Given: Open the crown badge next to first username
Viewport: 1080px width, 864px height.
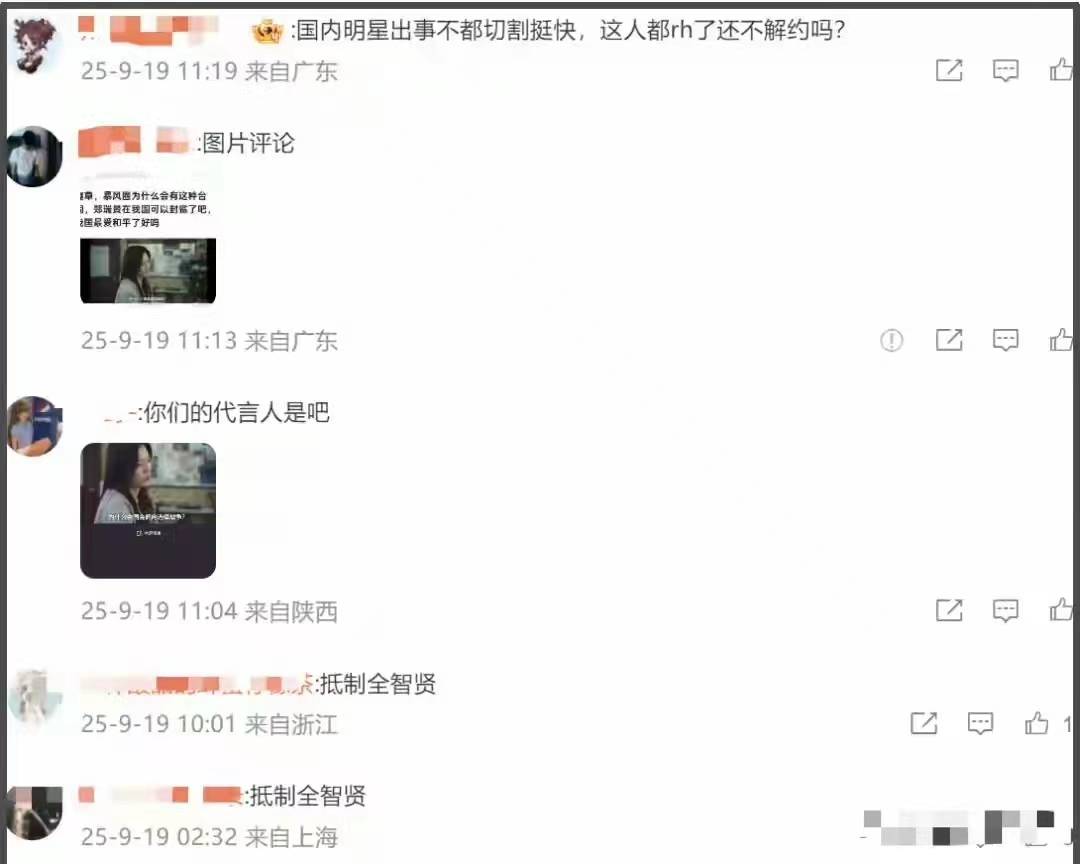Looking at the screenshot, I should coord(267,32).
